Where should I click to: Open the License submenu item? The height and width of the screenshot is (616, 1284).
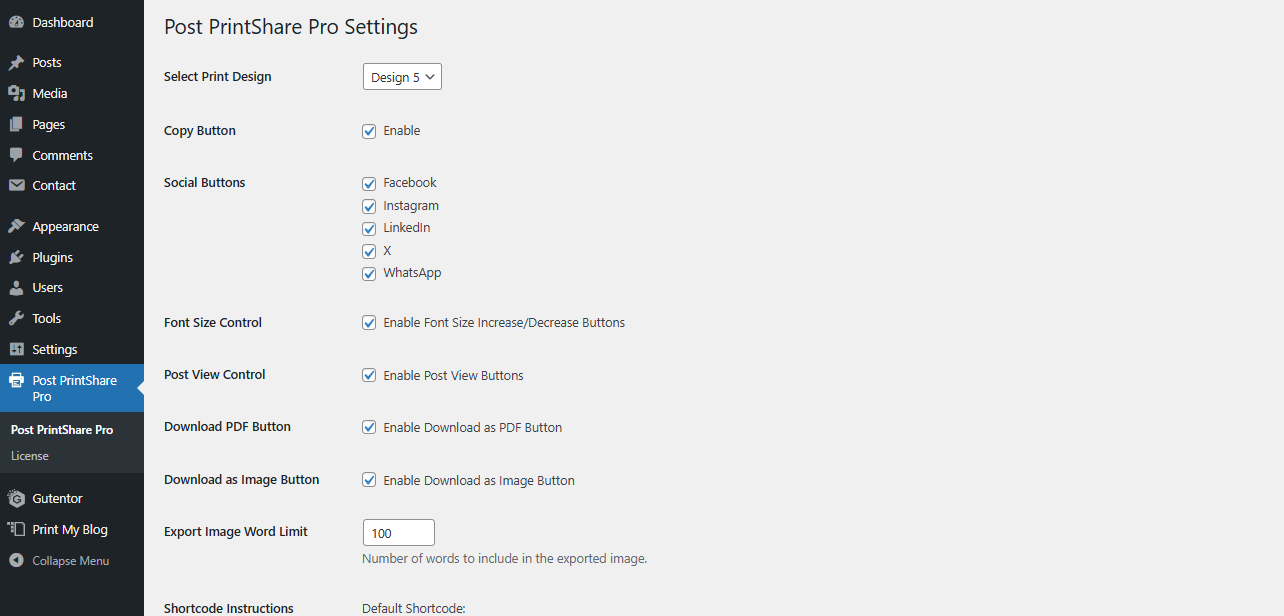(x=30, y=456)
